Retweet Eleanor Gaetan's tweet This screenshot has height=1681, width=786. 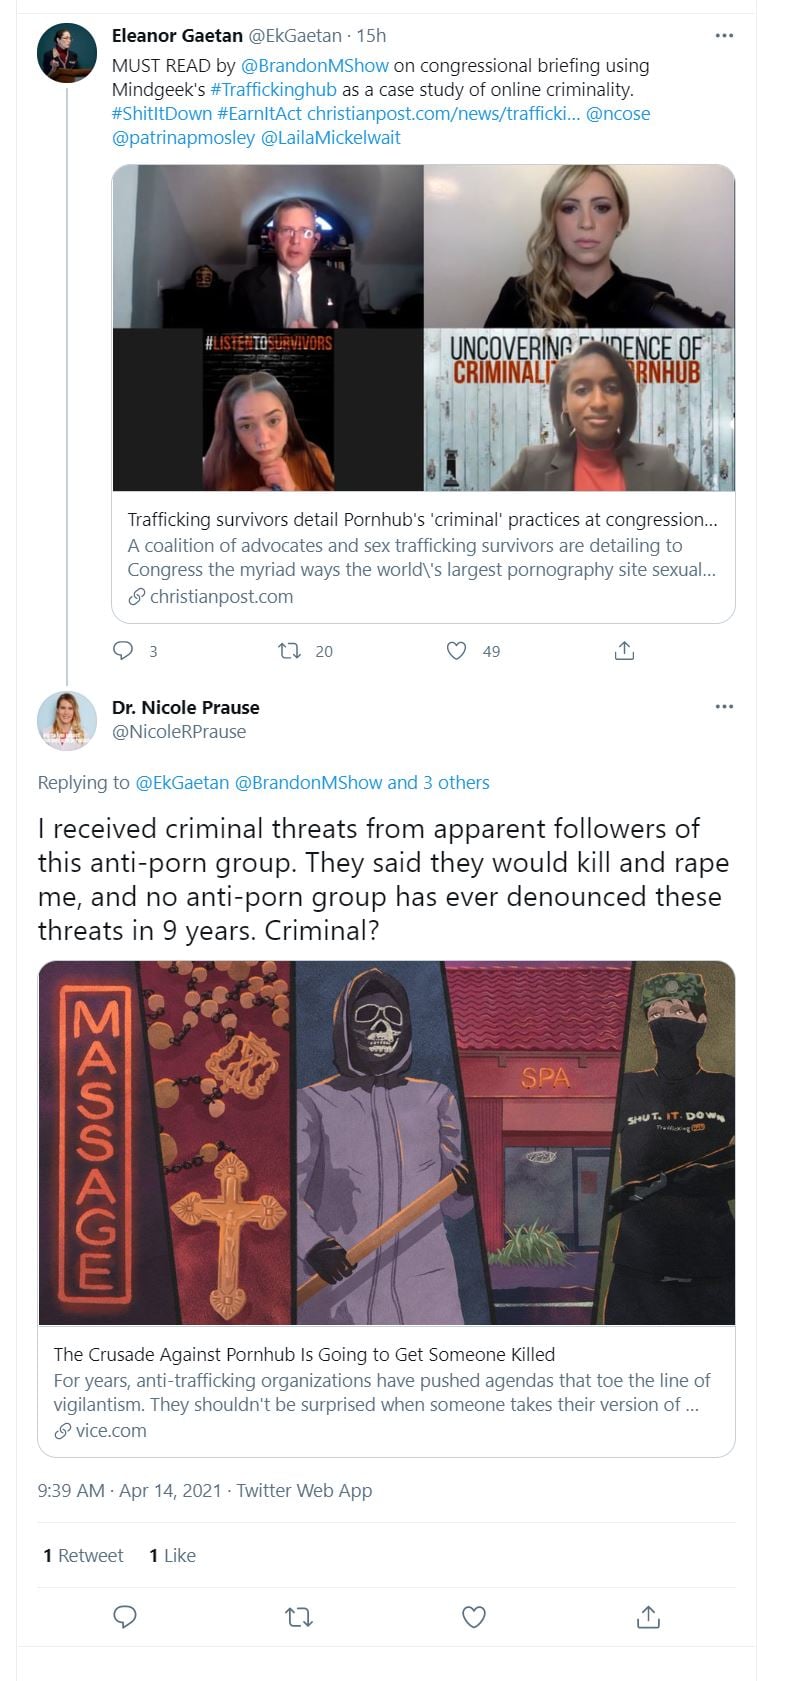pos(289,651)
